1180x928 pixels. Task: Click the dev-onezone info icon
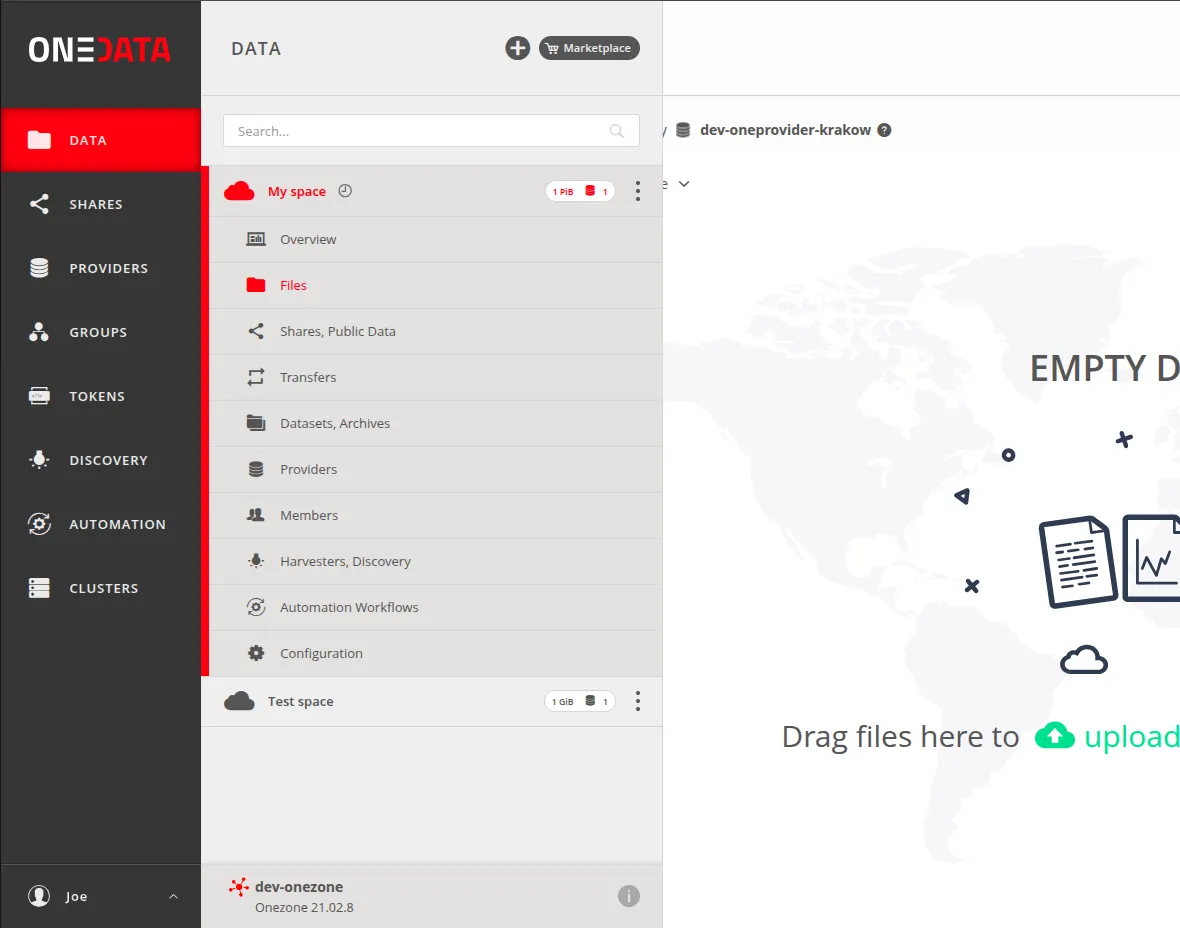click(628, 896)
